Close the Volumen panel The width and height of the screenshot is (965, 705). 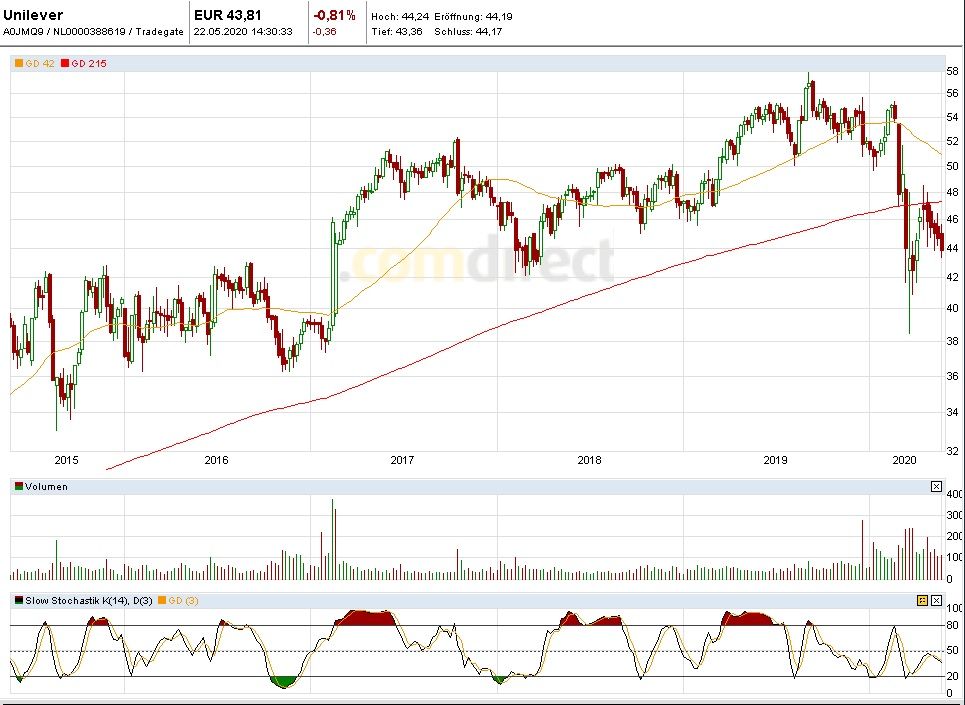[936, 487]
